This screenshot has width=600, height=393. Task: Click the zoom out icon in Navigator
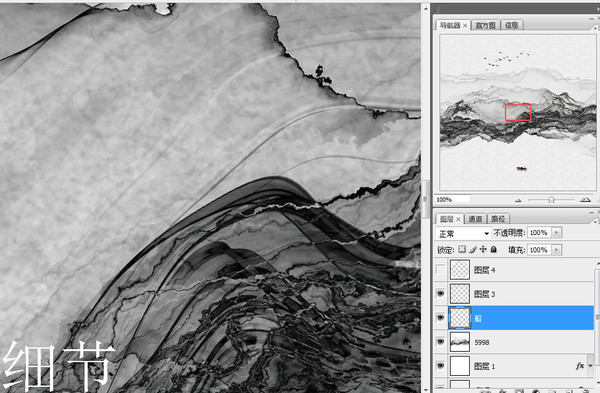pyautogui.click(x=518, y=200)
